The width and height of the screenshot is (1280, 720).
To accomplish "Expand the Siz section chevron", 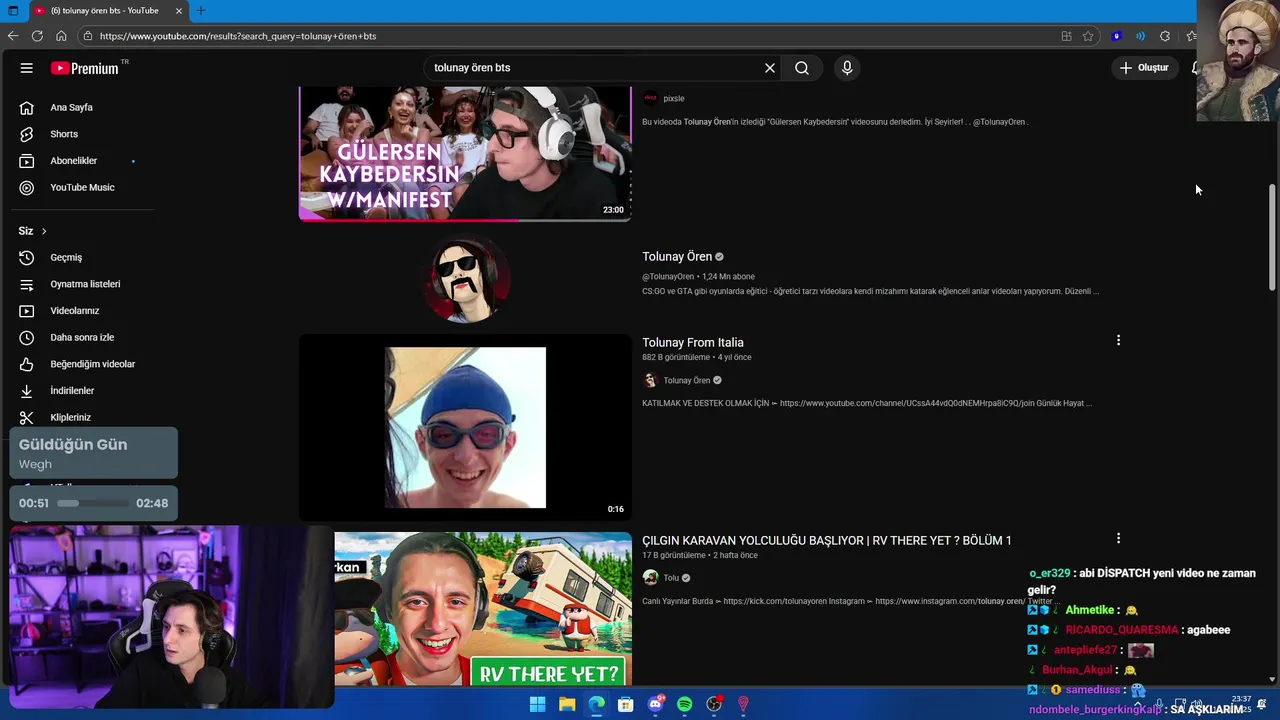I will click(44, 231).
